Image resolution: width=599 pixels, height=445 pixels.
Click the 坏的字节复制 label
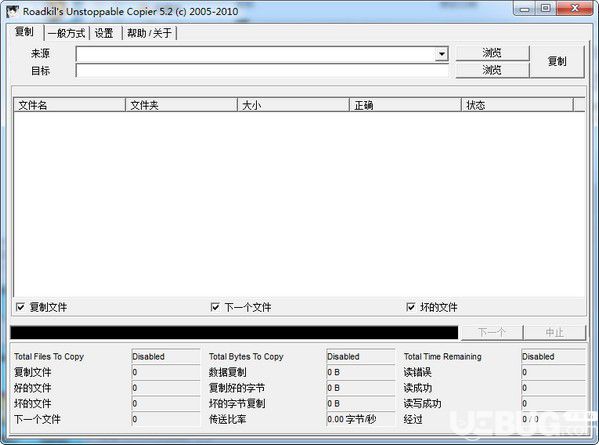pos(237,403)
